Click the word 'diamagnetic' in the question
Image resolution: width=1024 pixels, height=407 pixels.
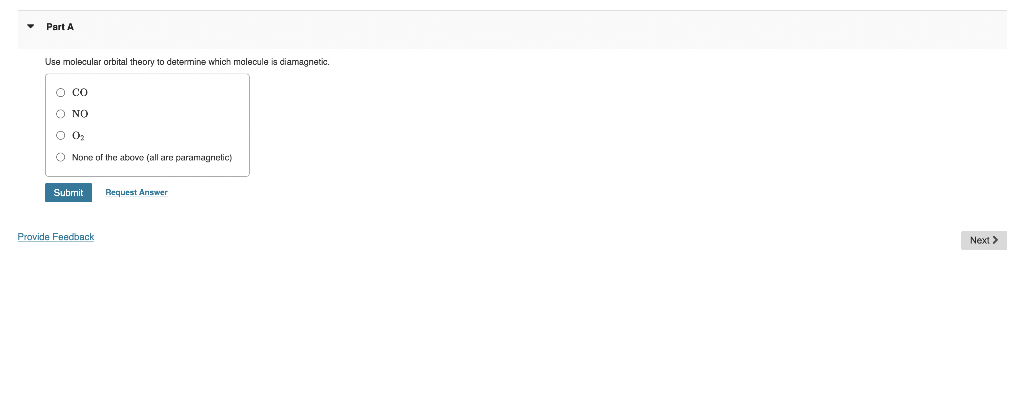tap(303, 62)
